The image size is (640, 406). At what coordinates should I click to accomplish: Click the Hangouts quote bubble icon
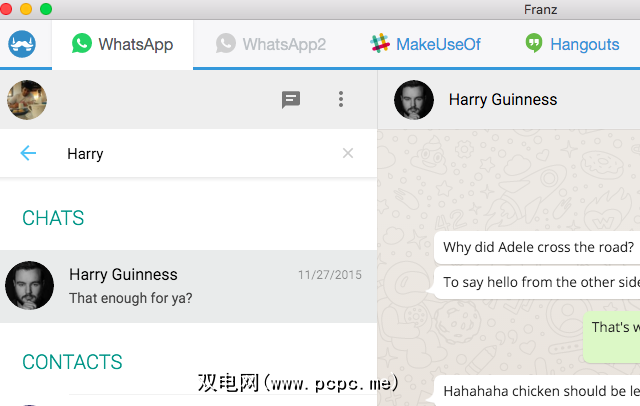(534, 43)
